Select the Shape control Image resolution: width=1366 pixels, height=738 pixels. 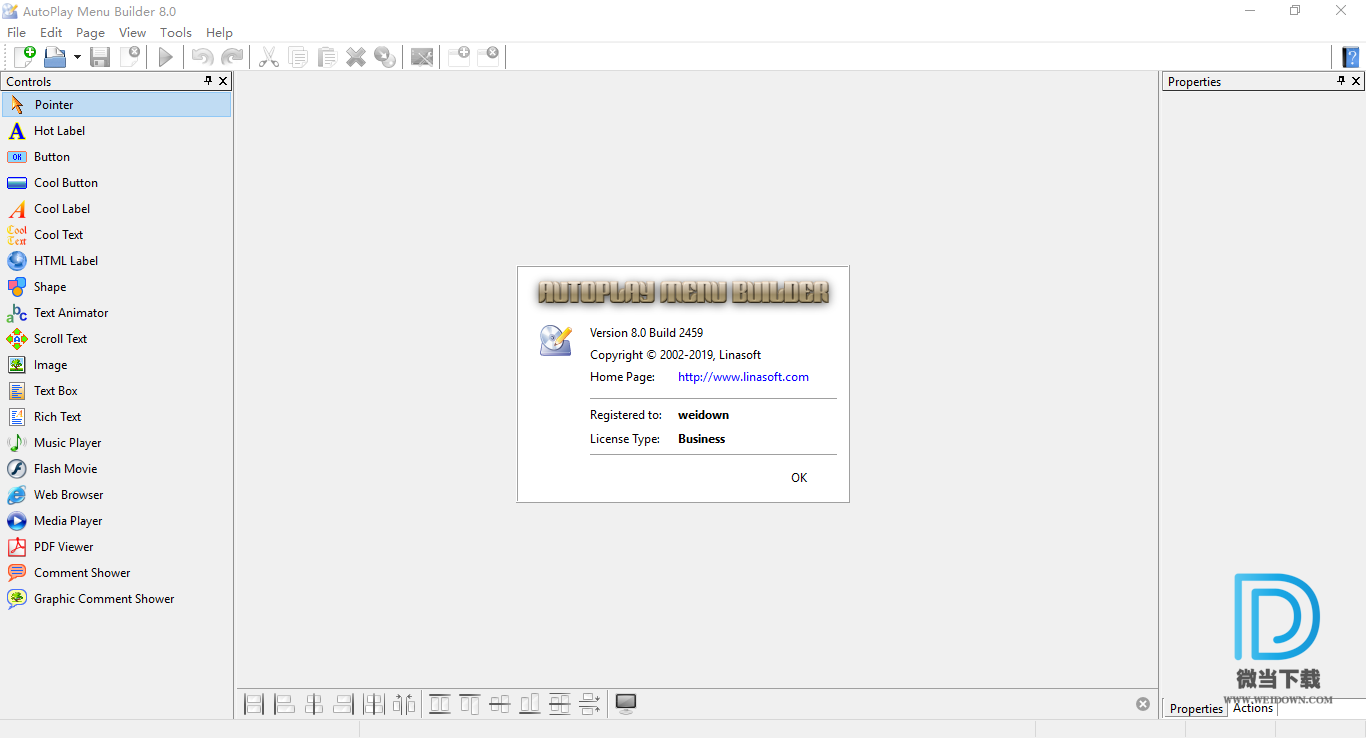pos(116,286)
